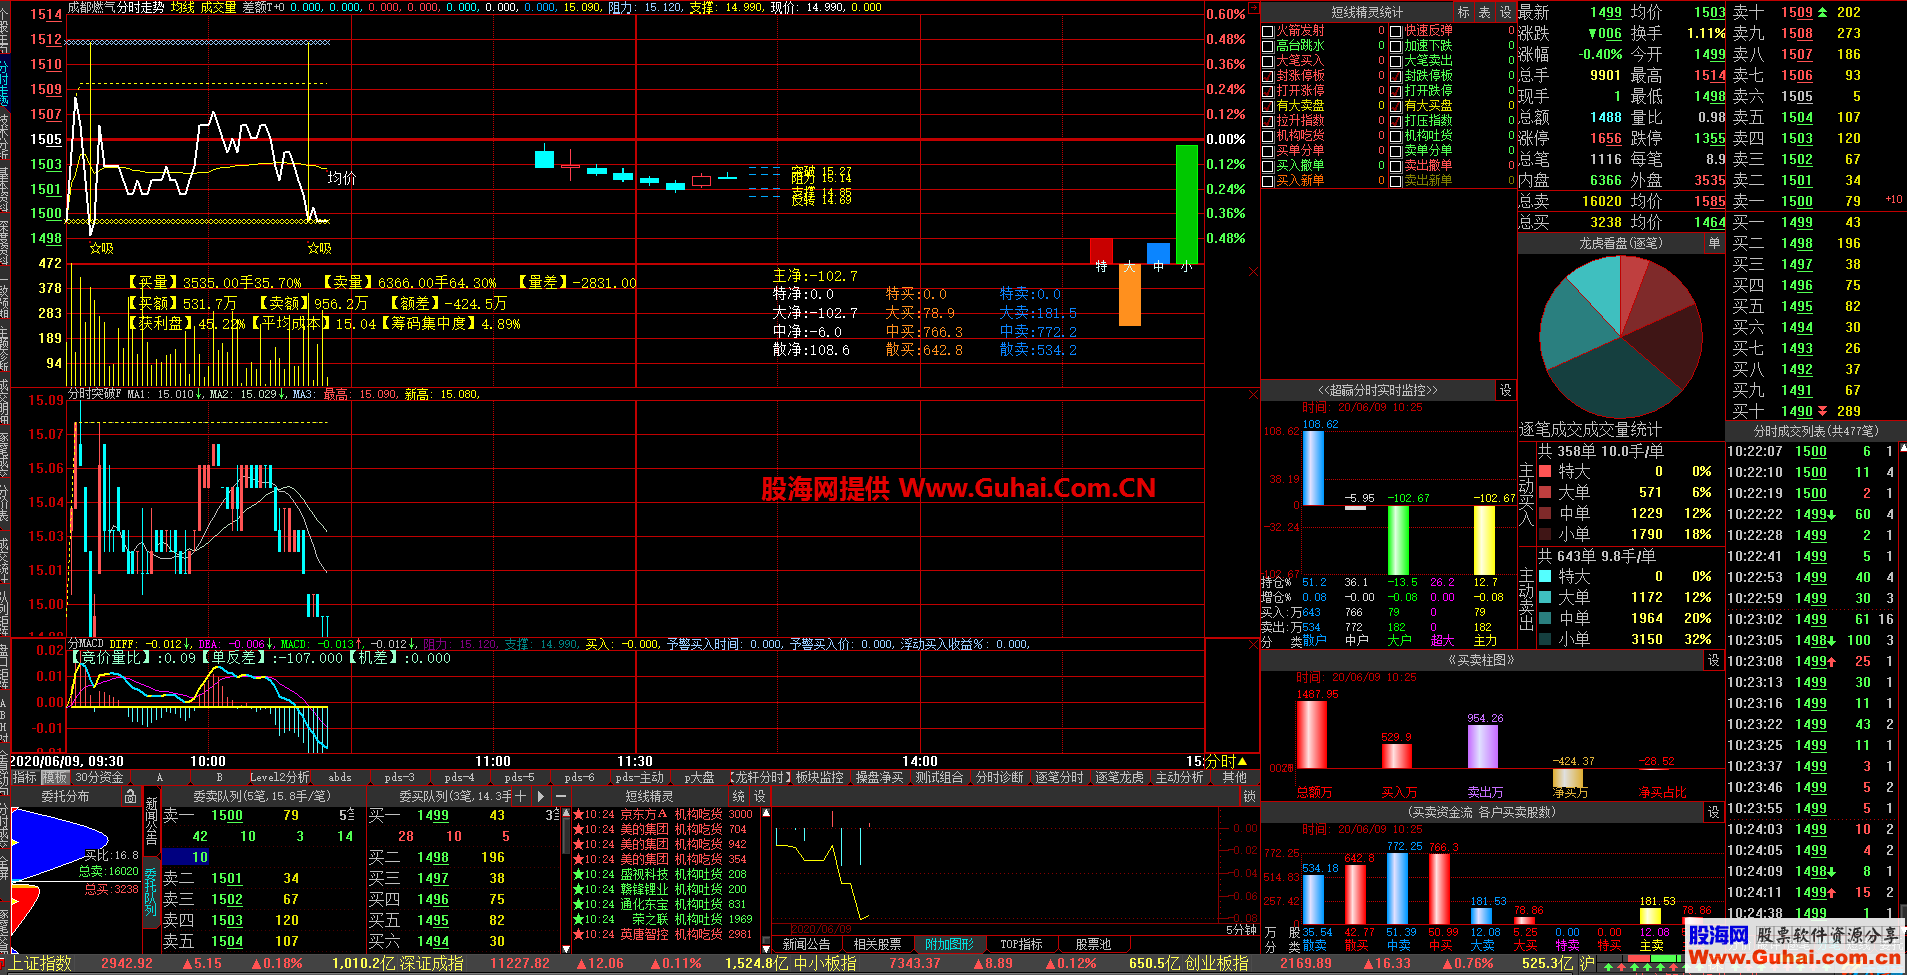Click the 中单 teal swatch in 主动卖出
This screenshot has width=1907, height=975.
1545,618
